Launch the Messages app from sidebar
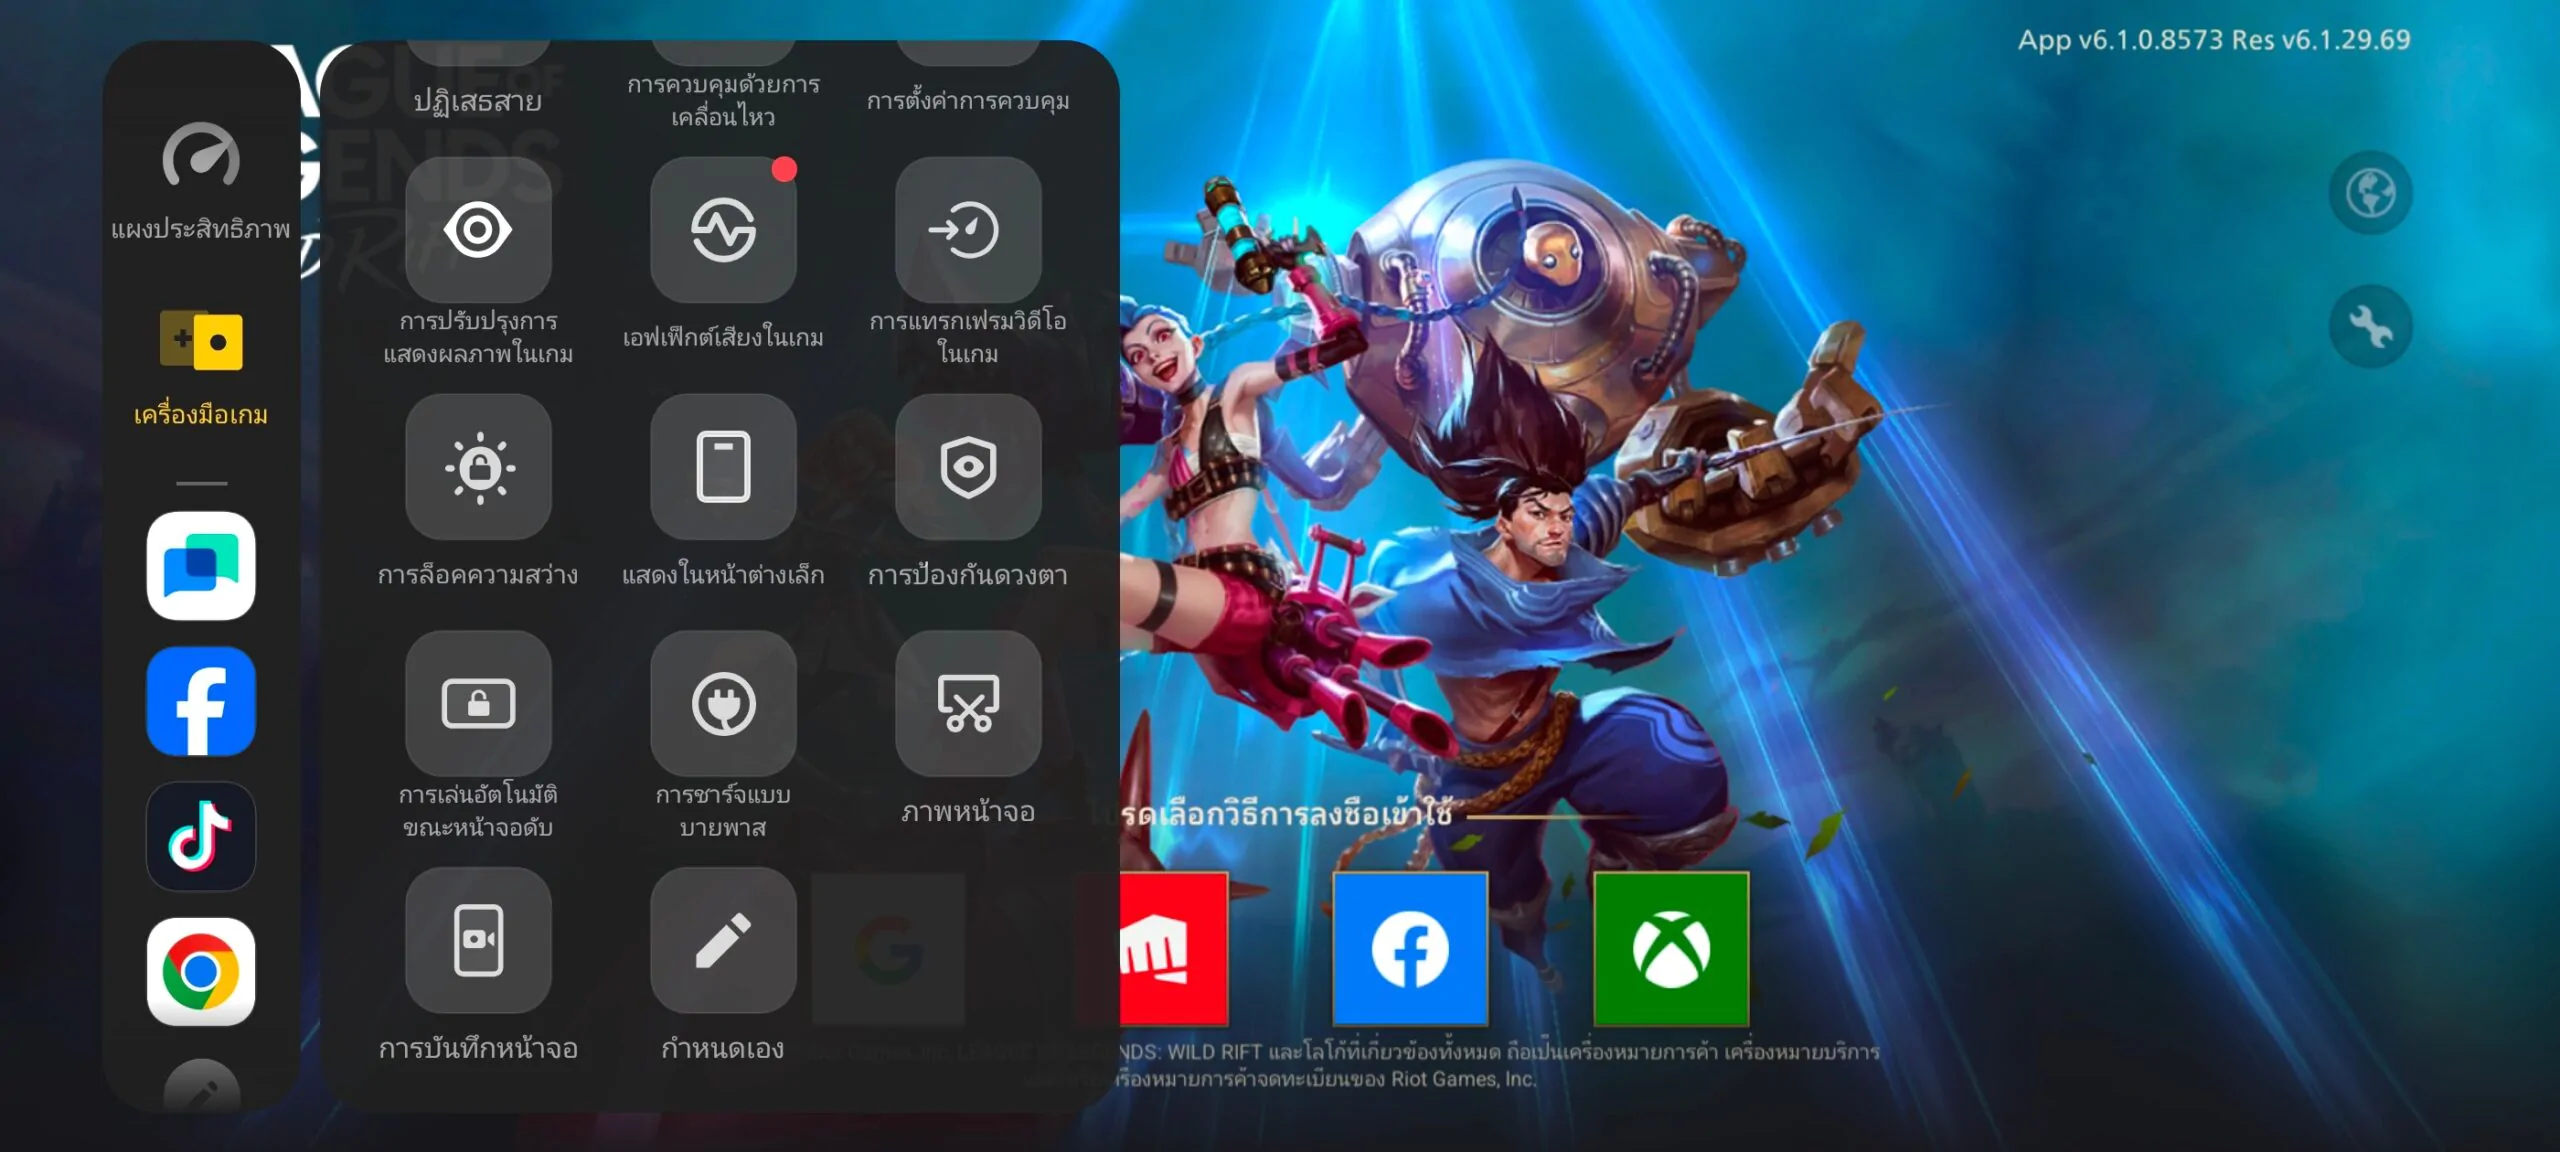The height and width of the screenshot is (1152, 2560). click(201, 566)
